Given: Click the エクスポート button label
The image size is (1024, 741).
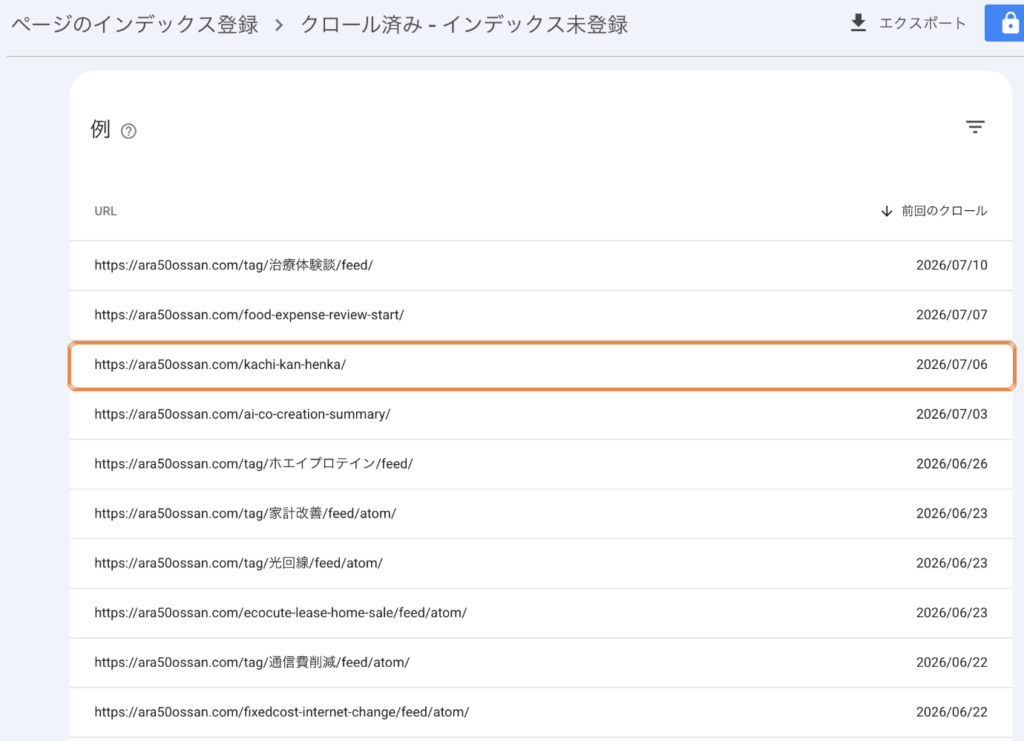Looking at the screenshot, I should pyautogui.click(x=922, y=24).
